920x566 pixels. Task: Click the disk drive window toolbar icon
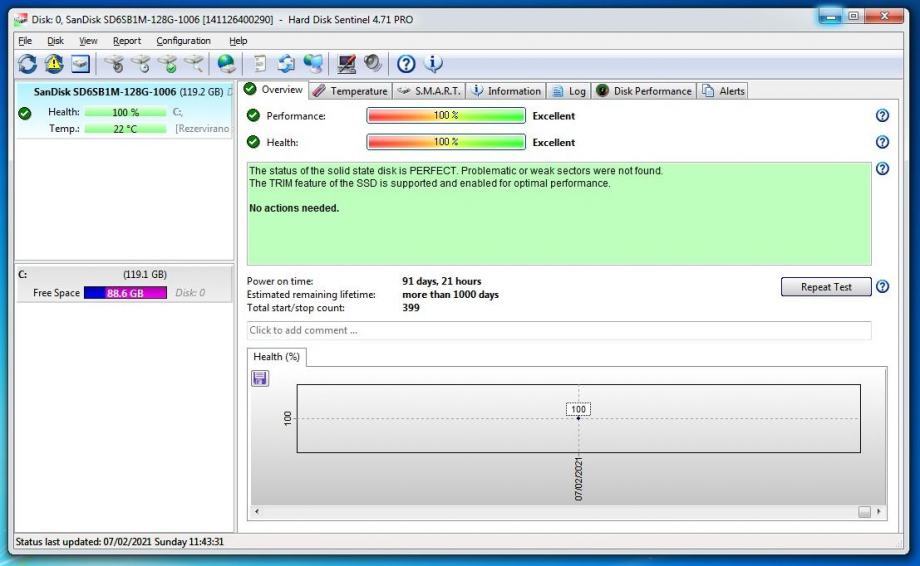(80, 63)
